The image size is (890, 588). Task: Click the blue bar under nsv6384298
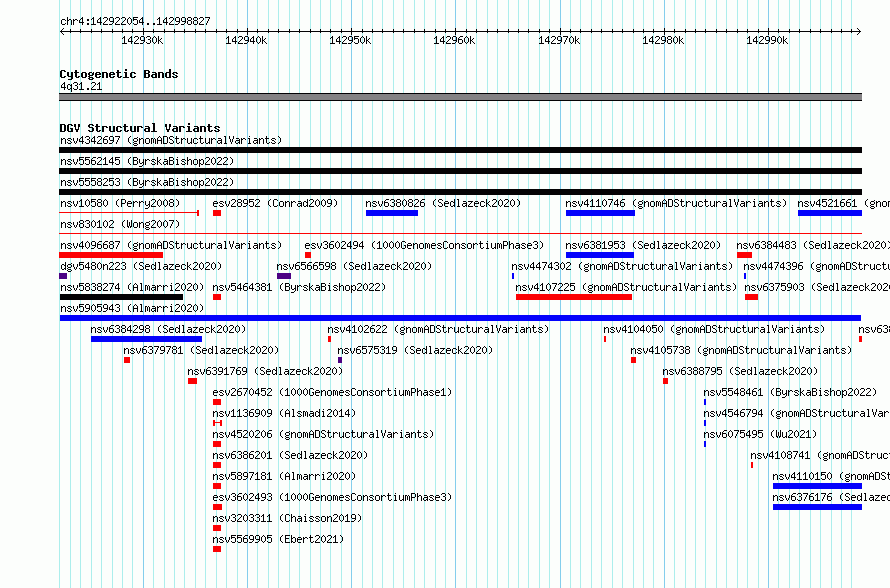(x=146, y=339)
